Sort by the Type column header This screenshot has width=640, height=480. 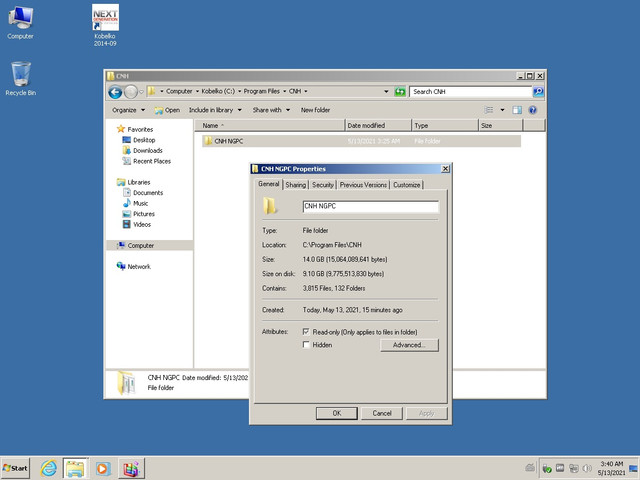coord(444,125)
